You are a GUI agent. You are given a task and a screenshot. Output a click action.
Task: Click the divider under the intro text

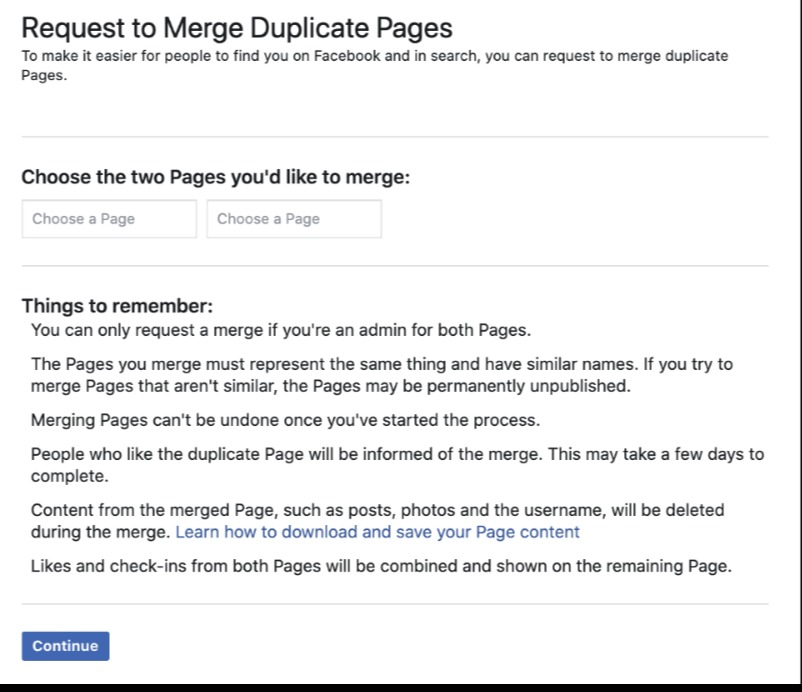point(395,137)
